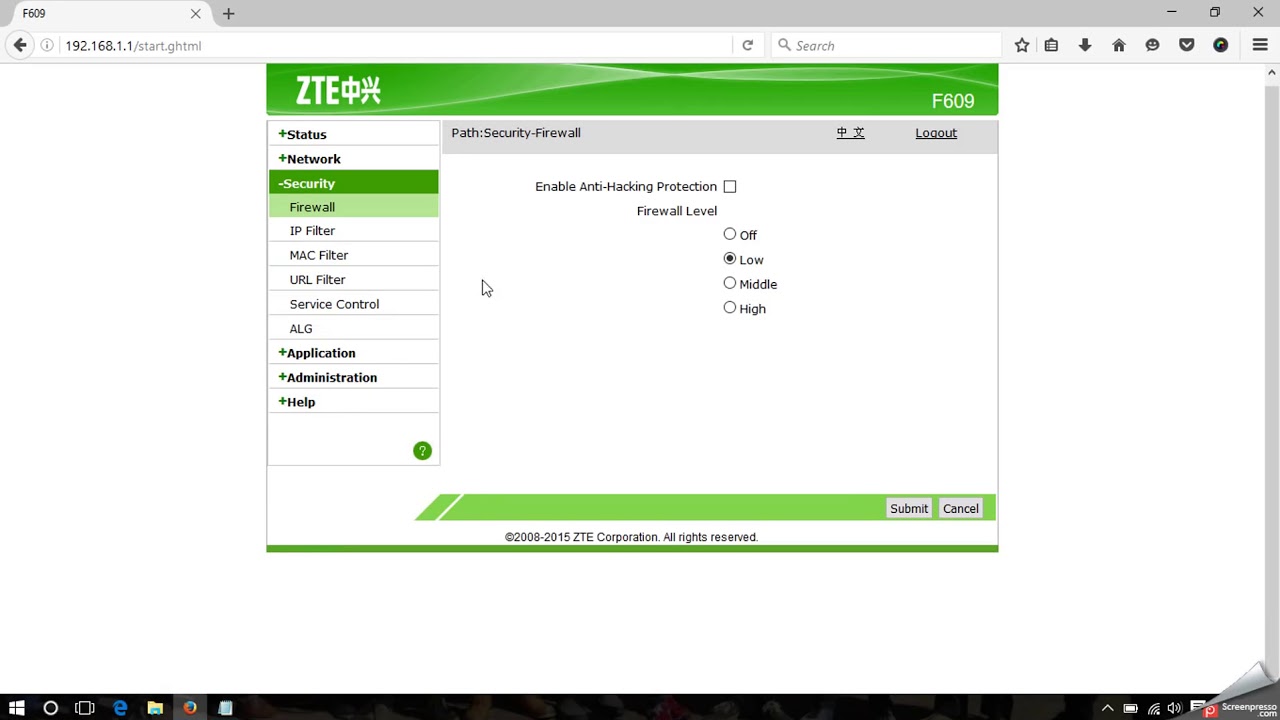The height and width of the screenshot is (720, 1280).
Task: Click the Cortana circle icon on taskbar
Action: (x=51, y=708)
